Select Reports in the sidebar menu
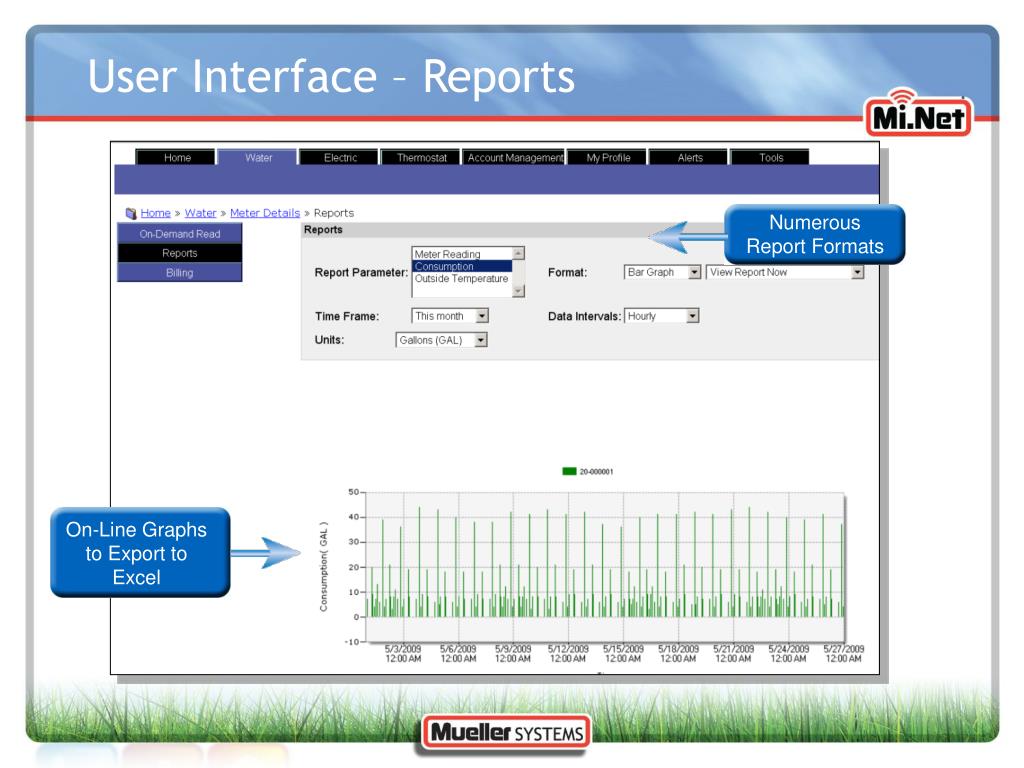Viewport: 1024px width, 768px height. tap(180, 253)
